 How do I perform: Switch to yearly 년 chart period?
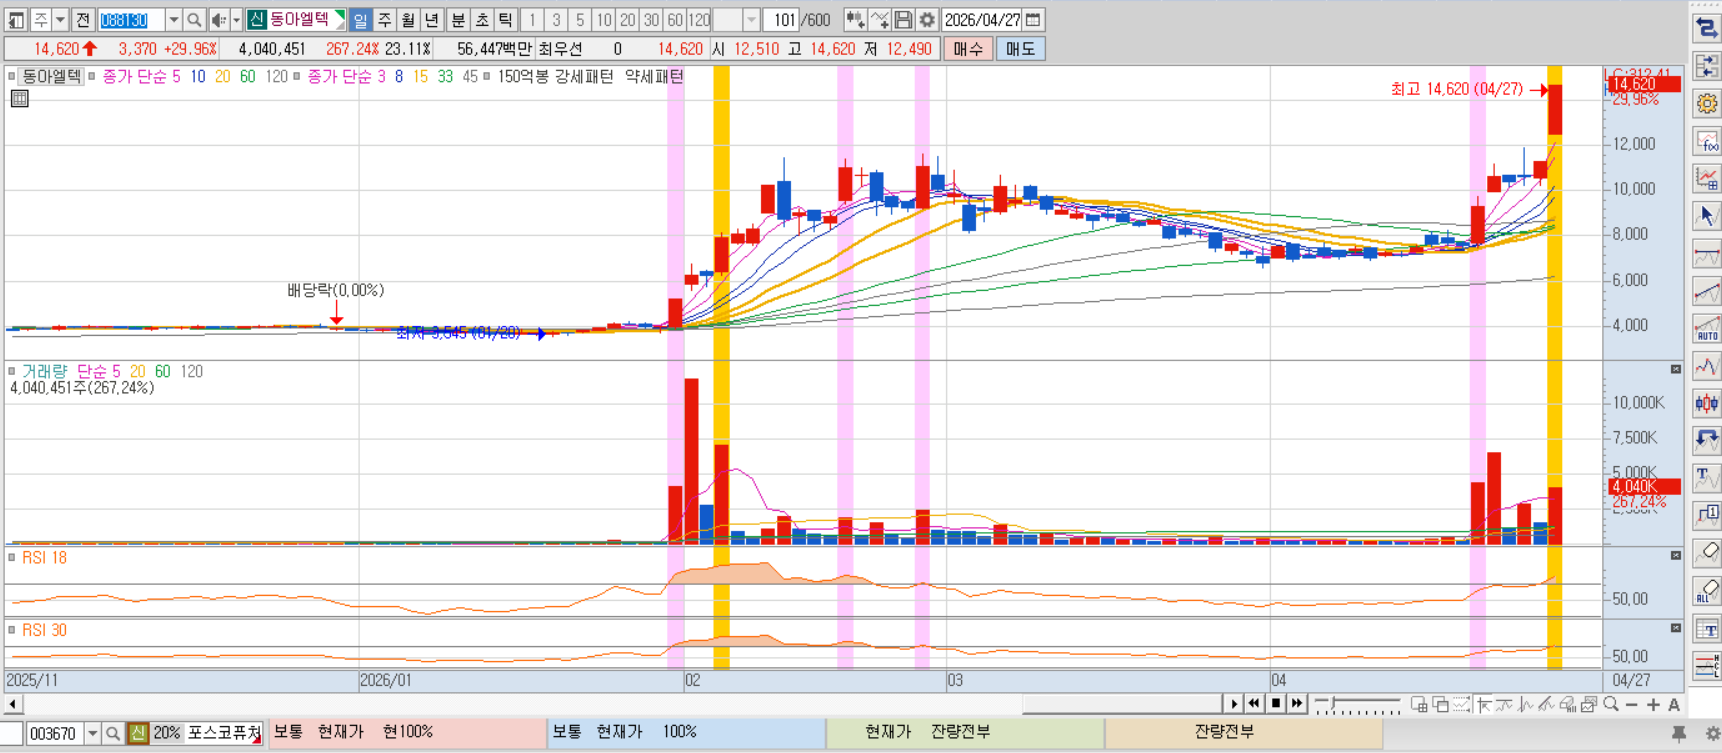432,20
